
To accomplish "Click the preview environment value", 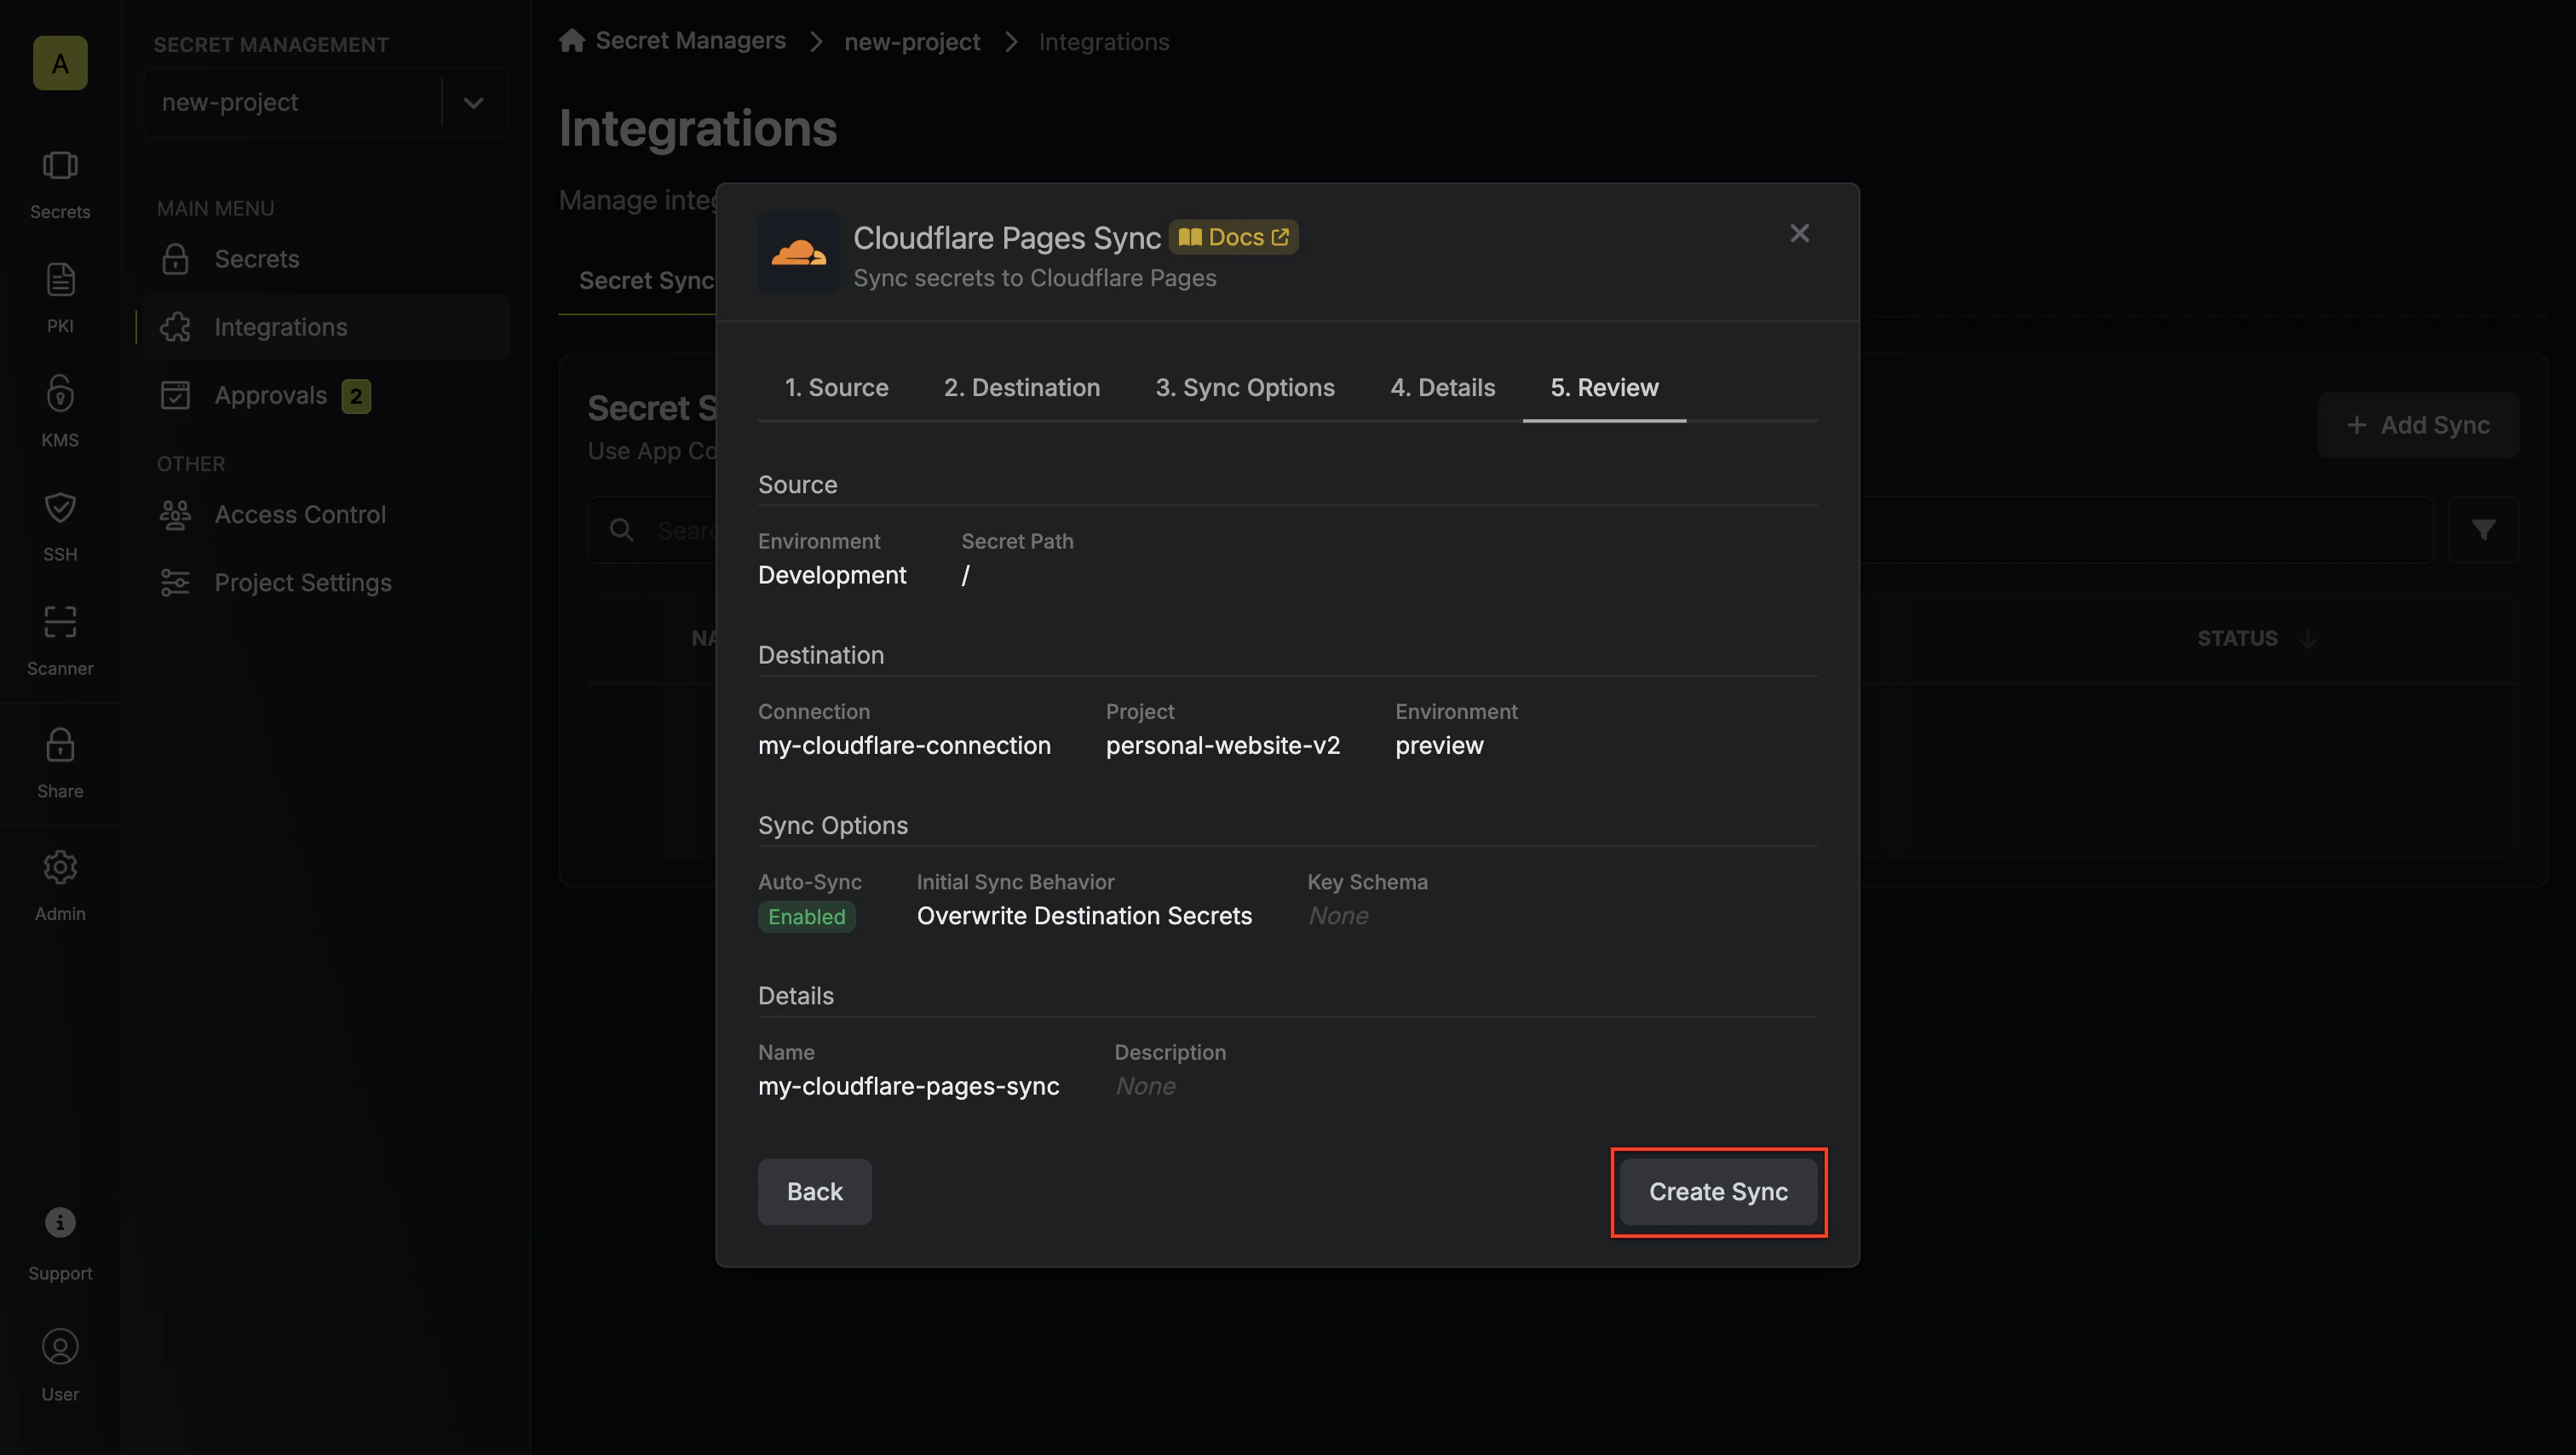I will (x=1439, y=746).
